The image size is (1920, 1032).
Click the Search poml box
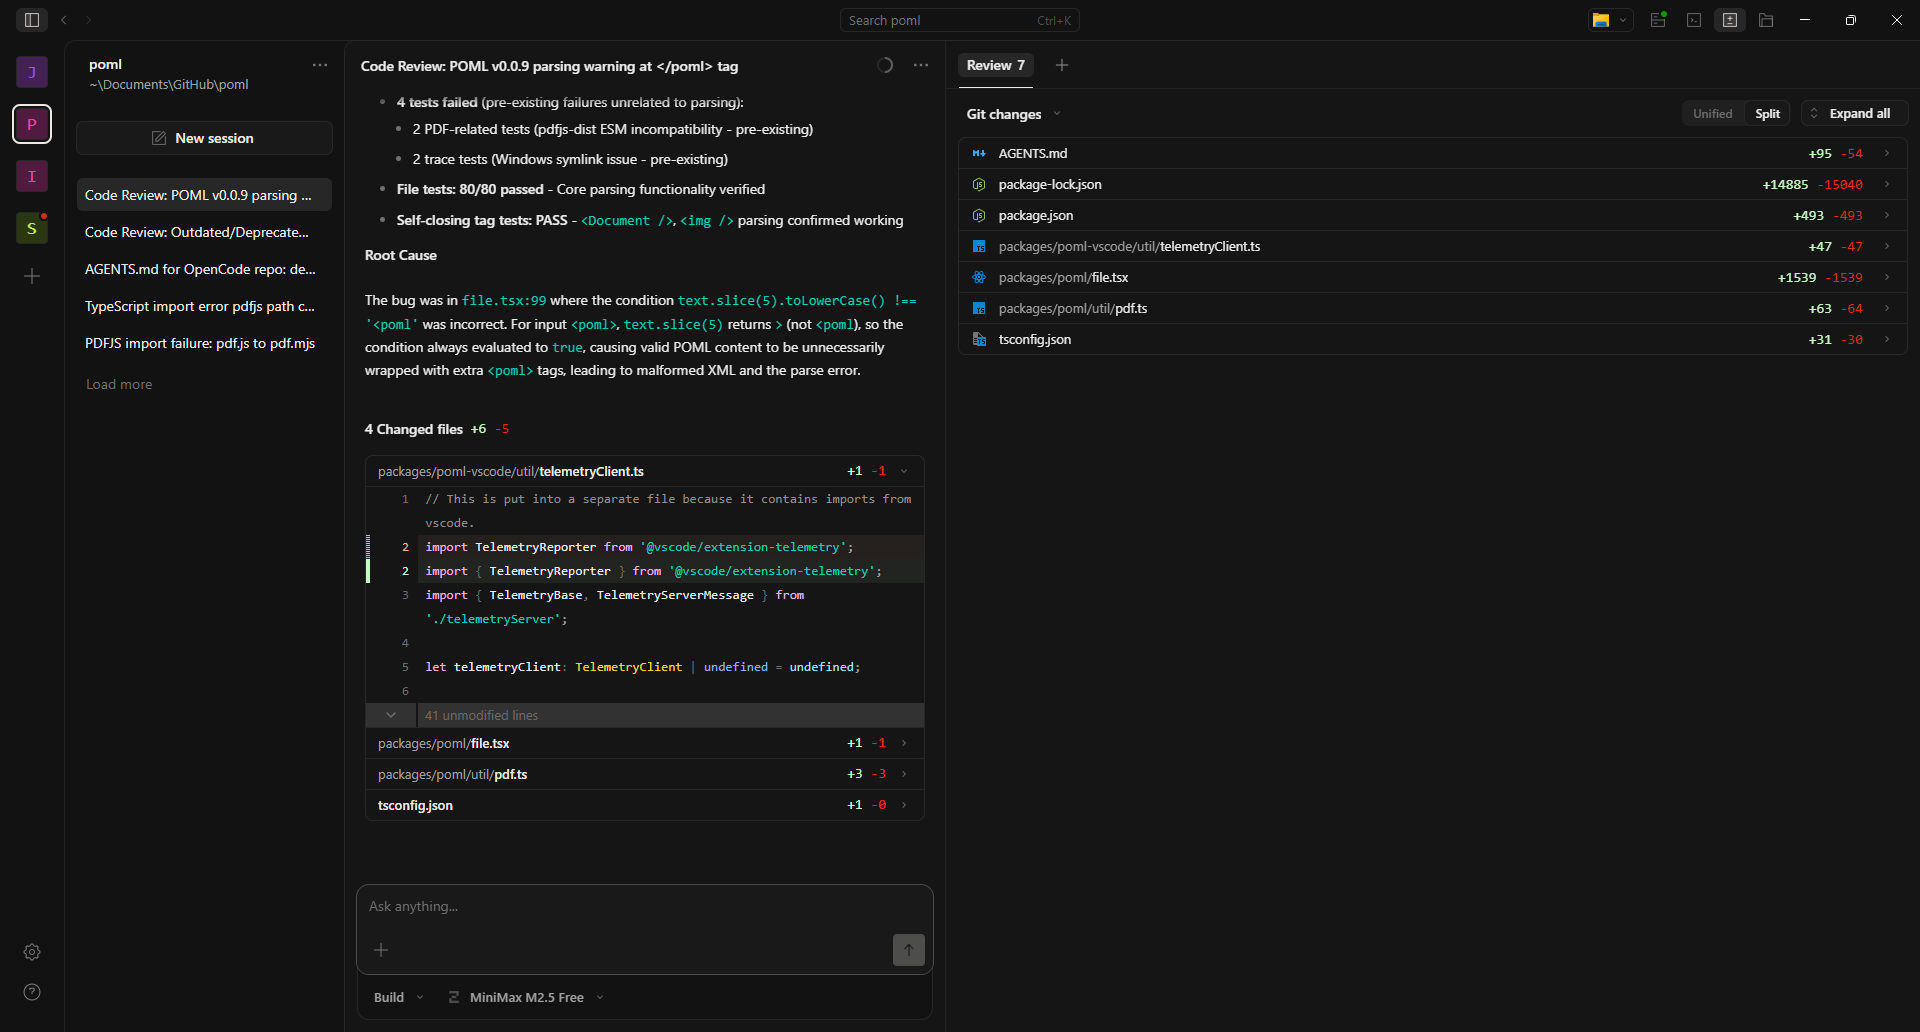960,20
